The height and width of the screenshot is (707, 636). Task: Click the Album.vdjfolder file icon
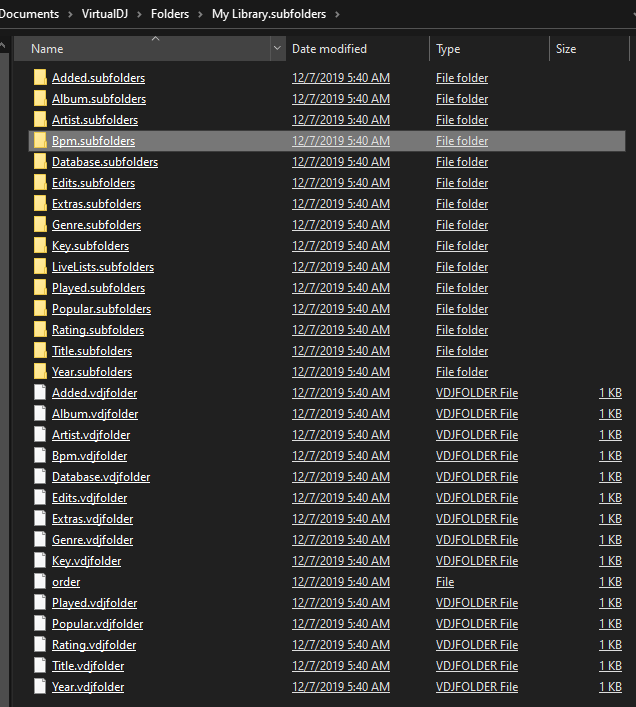40,413
